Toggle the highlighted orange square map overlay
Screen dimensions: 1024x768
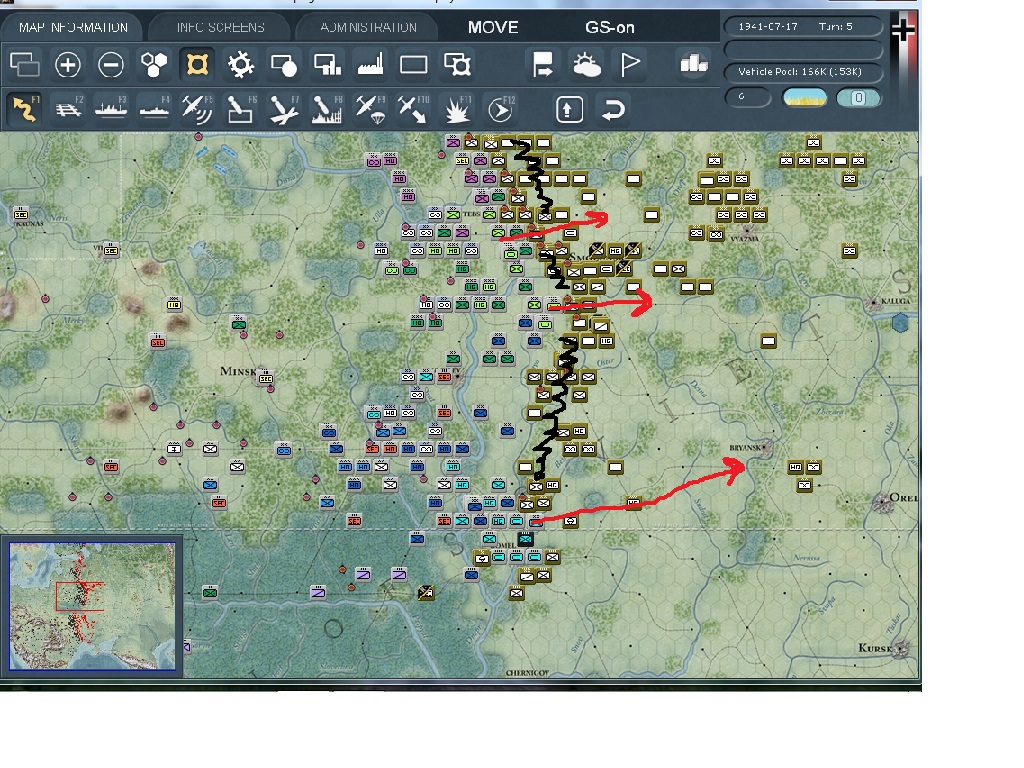[197, 65]
